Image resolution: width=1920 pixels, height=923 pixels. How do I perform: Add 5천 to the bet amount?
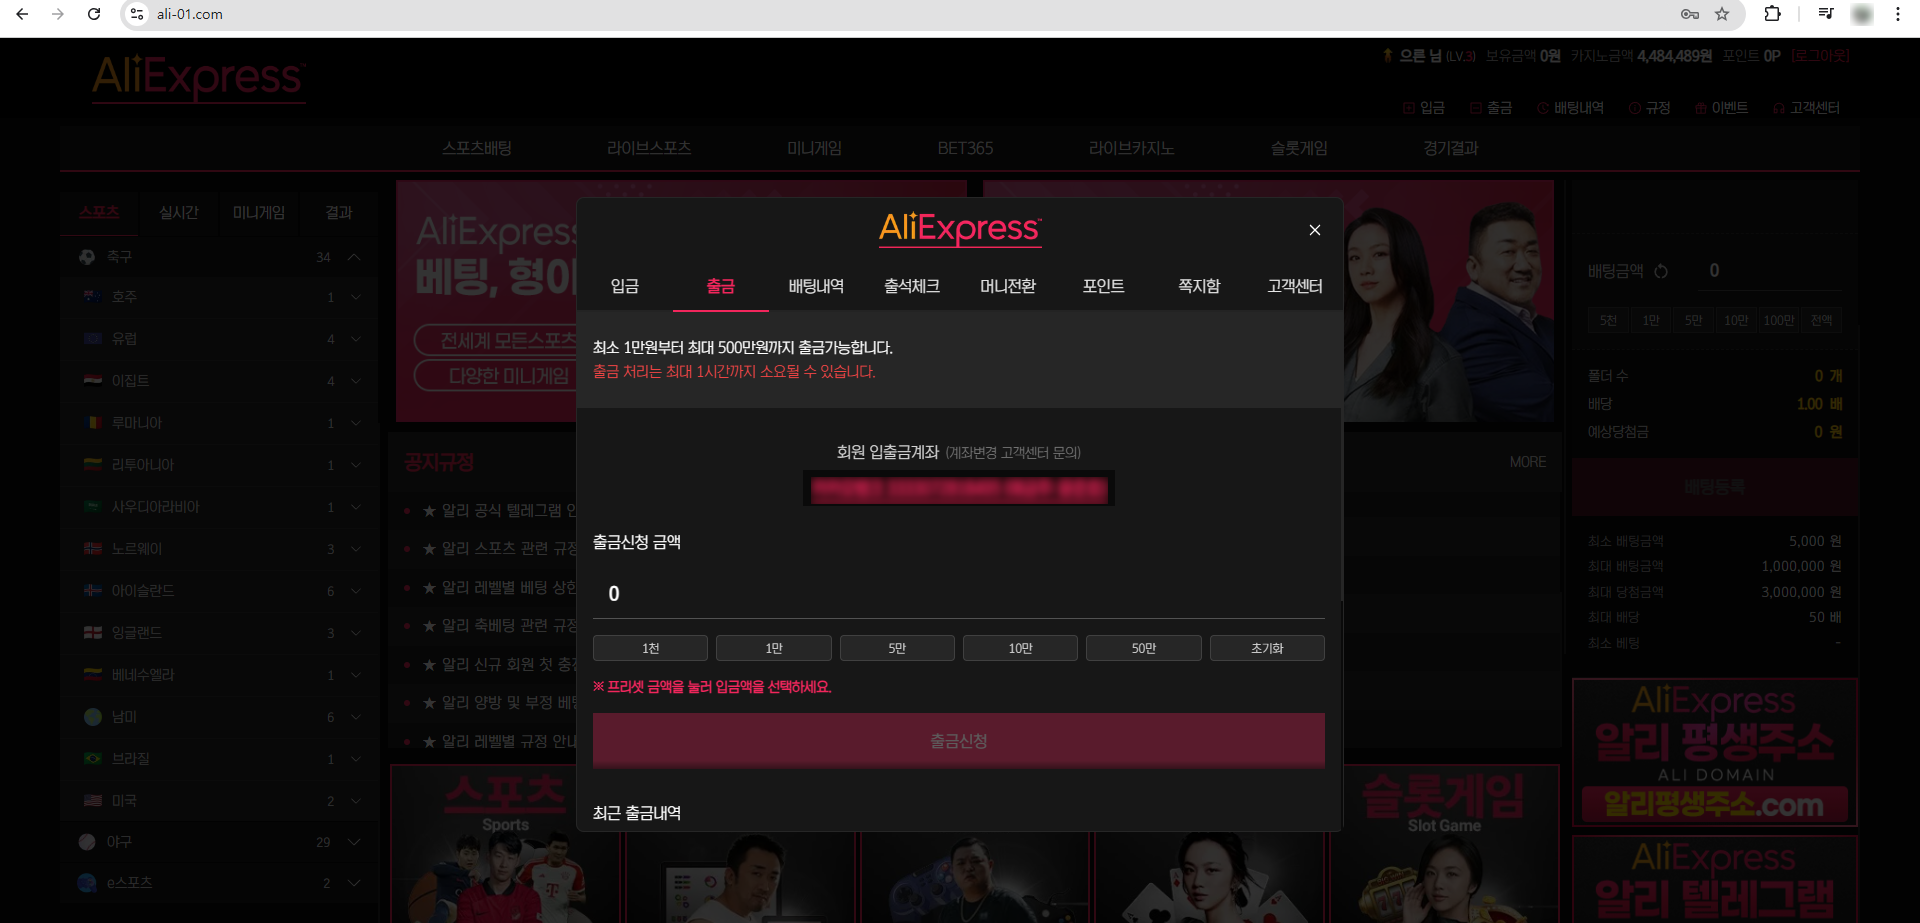1608,320
